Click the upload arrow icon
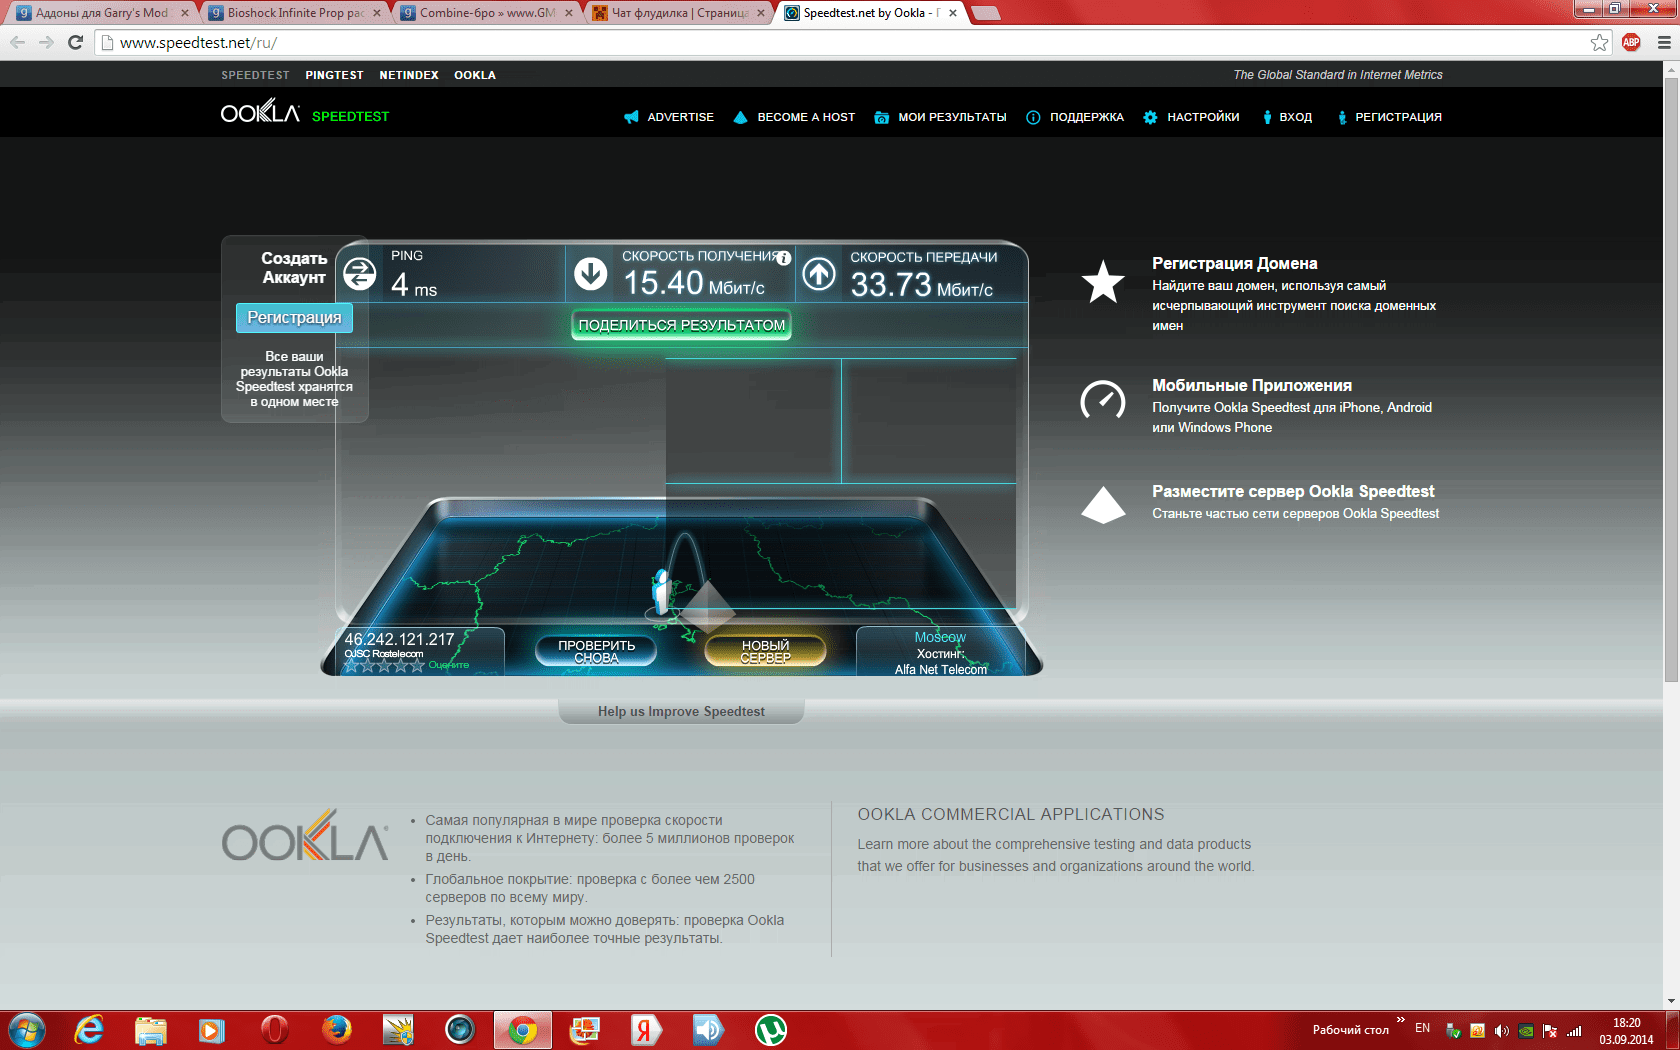This screenshot has height=1050, width=1680. pos(819,274)
